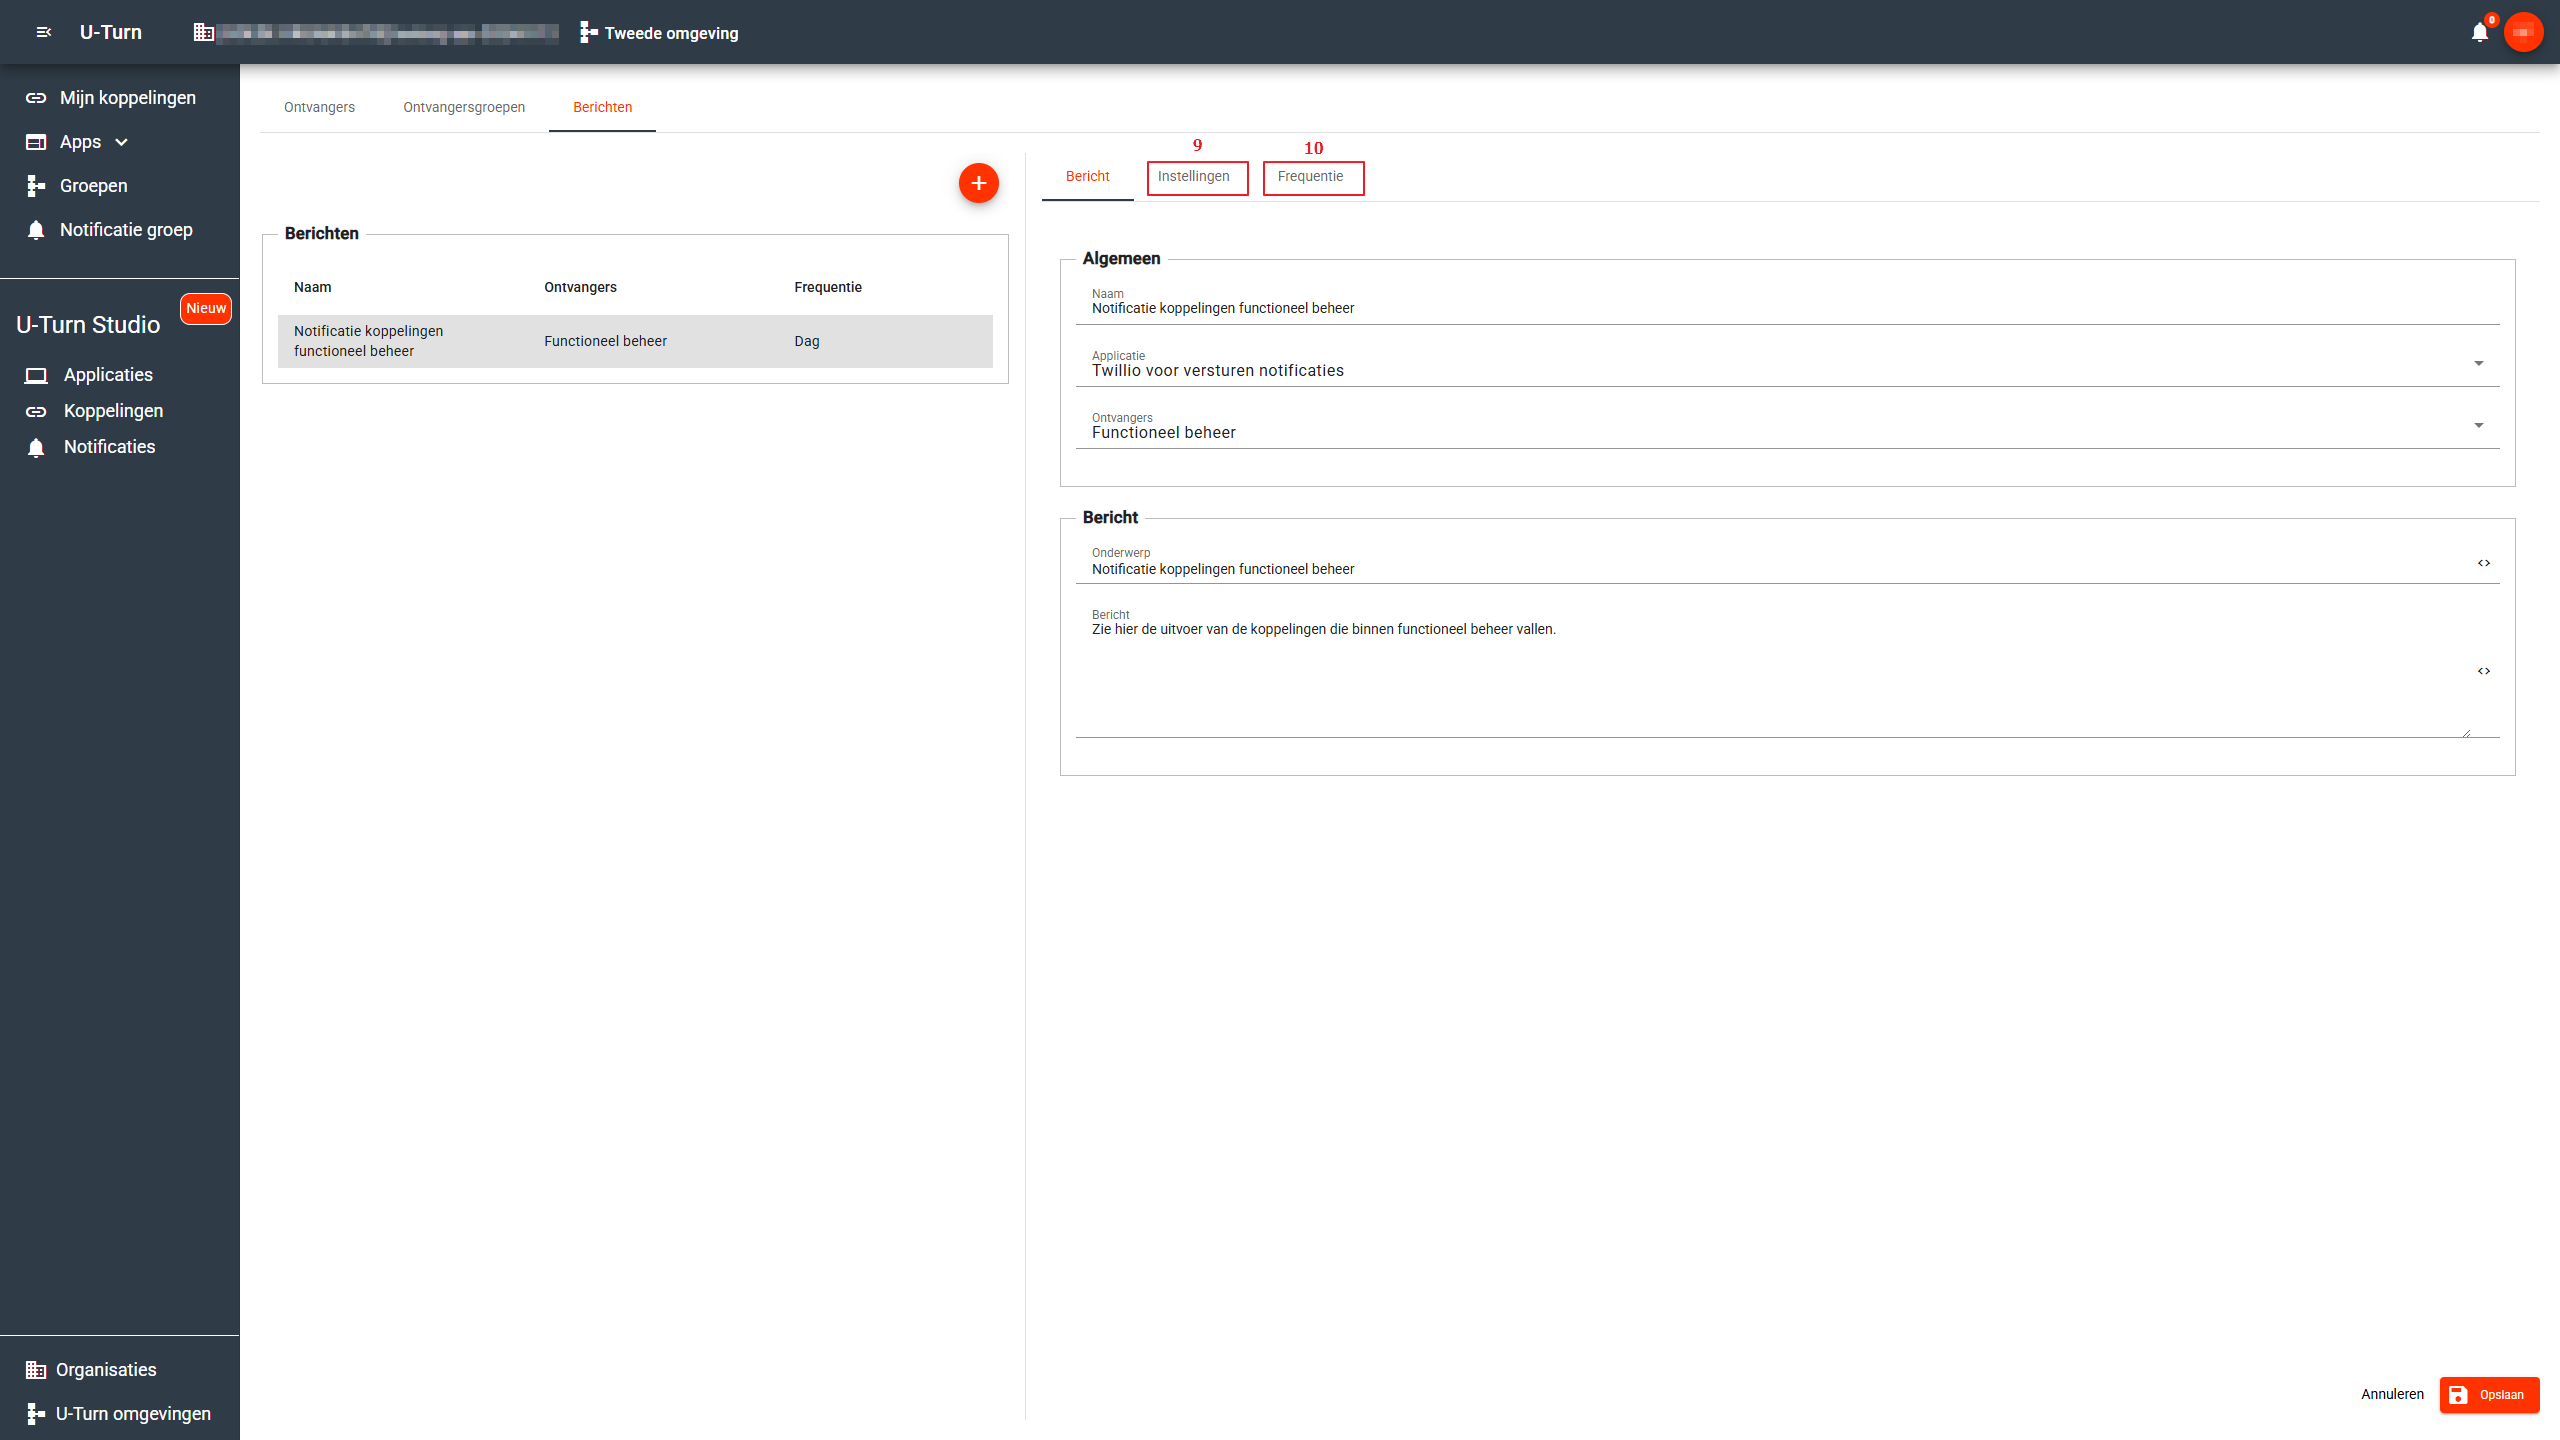Click code icon in Bericht textarea

[x=2484, y=671]
